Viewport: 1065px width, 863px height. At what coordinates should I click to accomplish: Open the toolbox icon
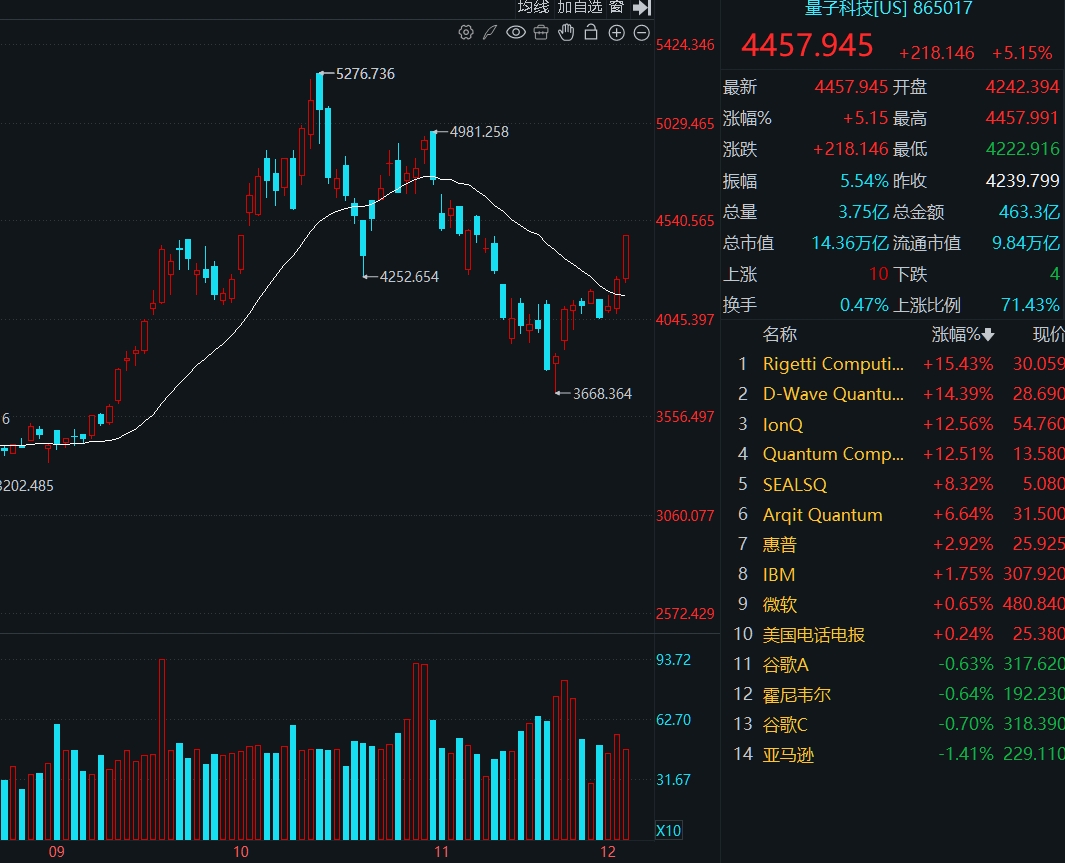coord(541,32)
